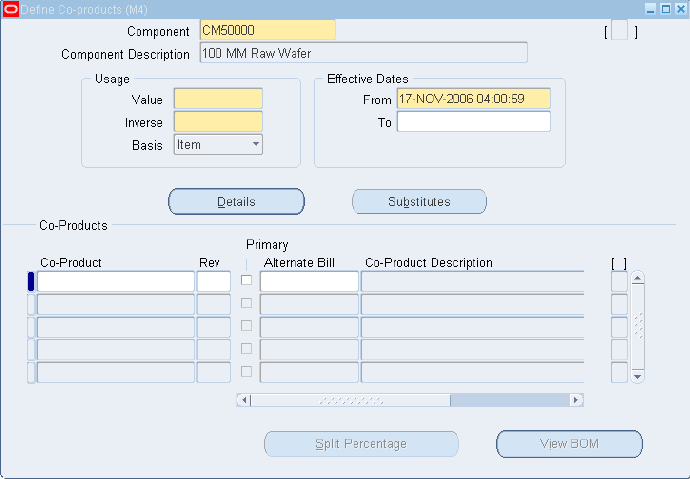Viewport: 690px width, 479px height.
Task: Click the first row Rev field
Action: pos(213,282)
